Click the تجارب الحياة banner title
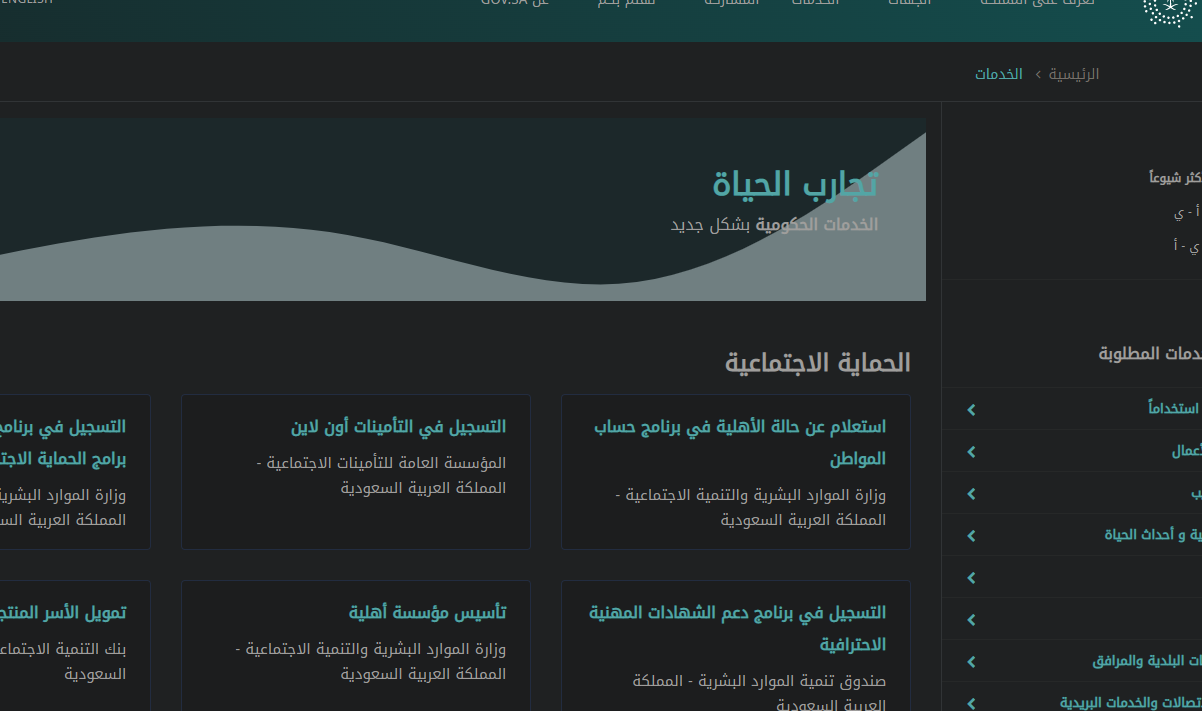The width and height of the screenshot is (1202, 711). pos(795,184)
